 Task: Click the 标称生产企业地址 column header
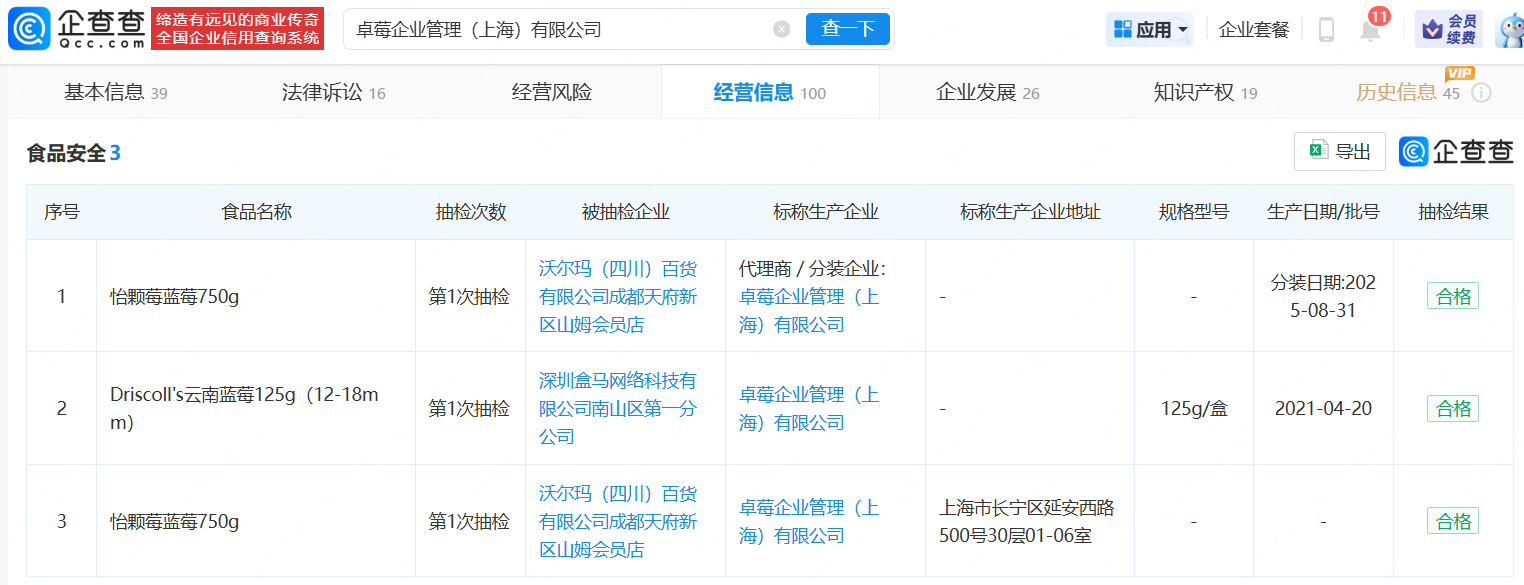[x=1030, y=212]
